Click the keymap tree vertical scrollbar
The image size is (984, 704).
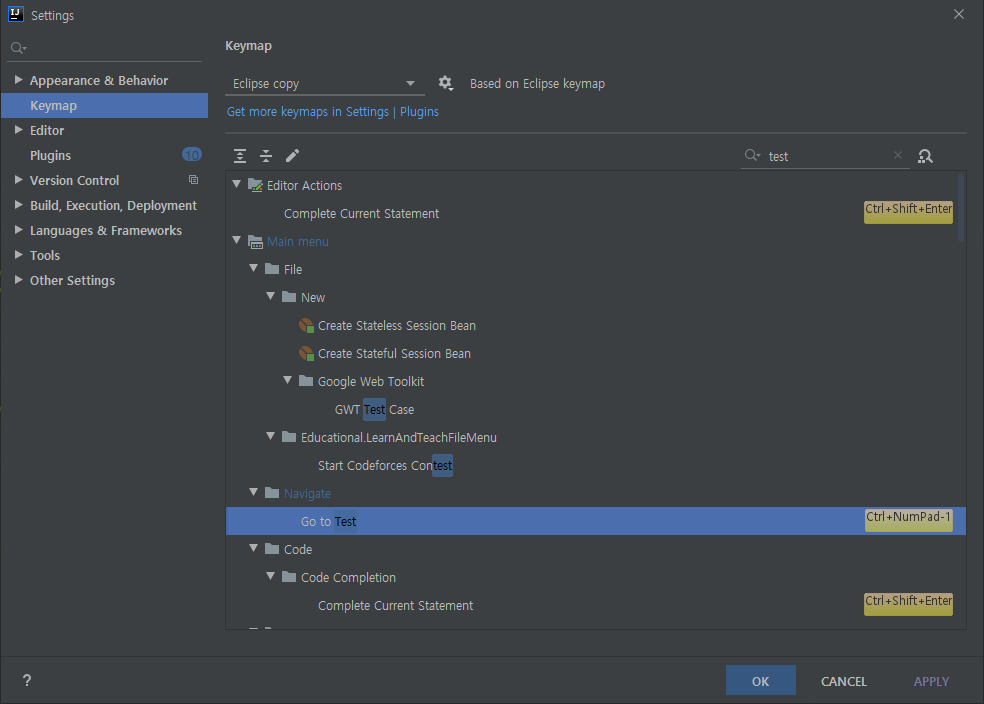[961, 207]
